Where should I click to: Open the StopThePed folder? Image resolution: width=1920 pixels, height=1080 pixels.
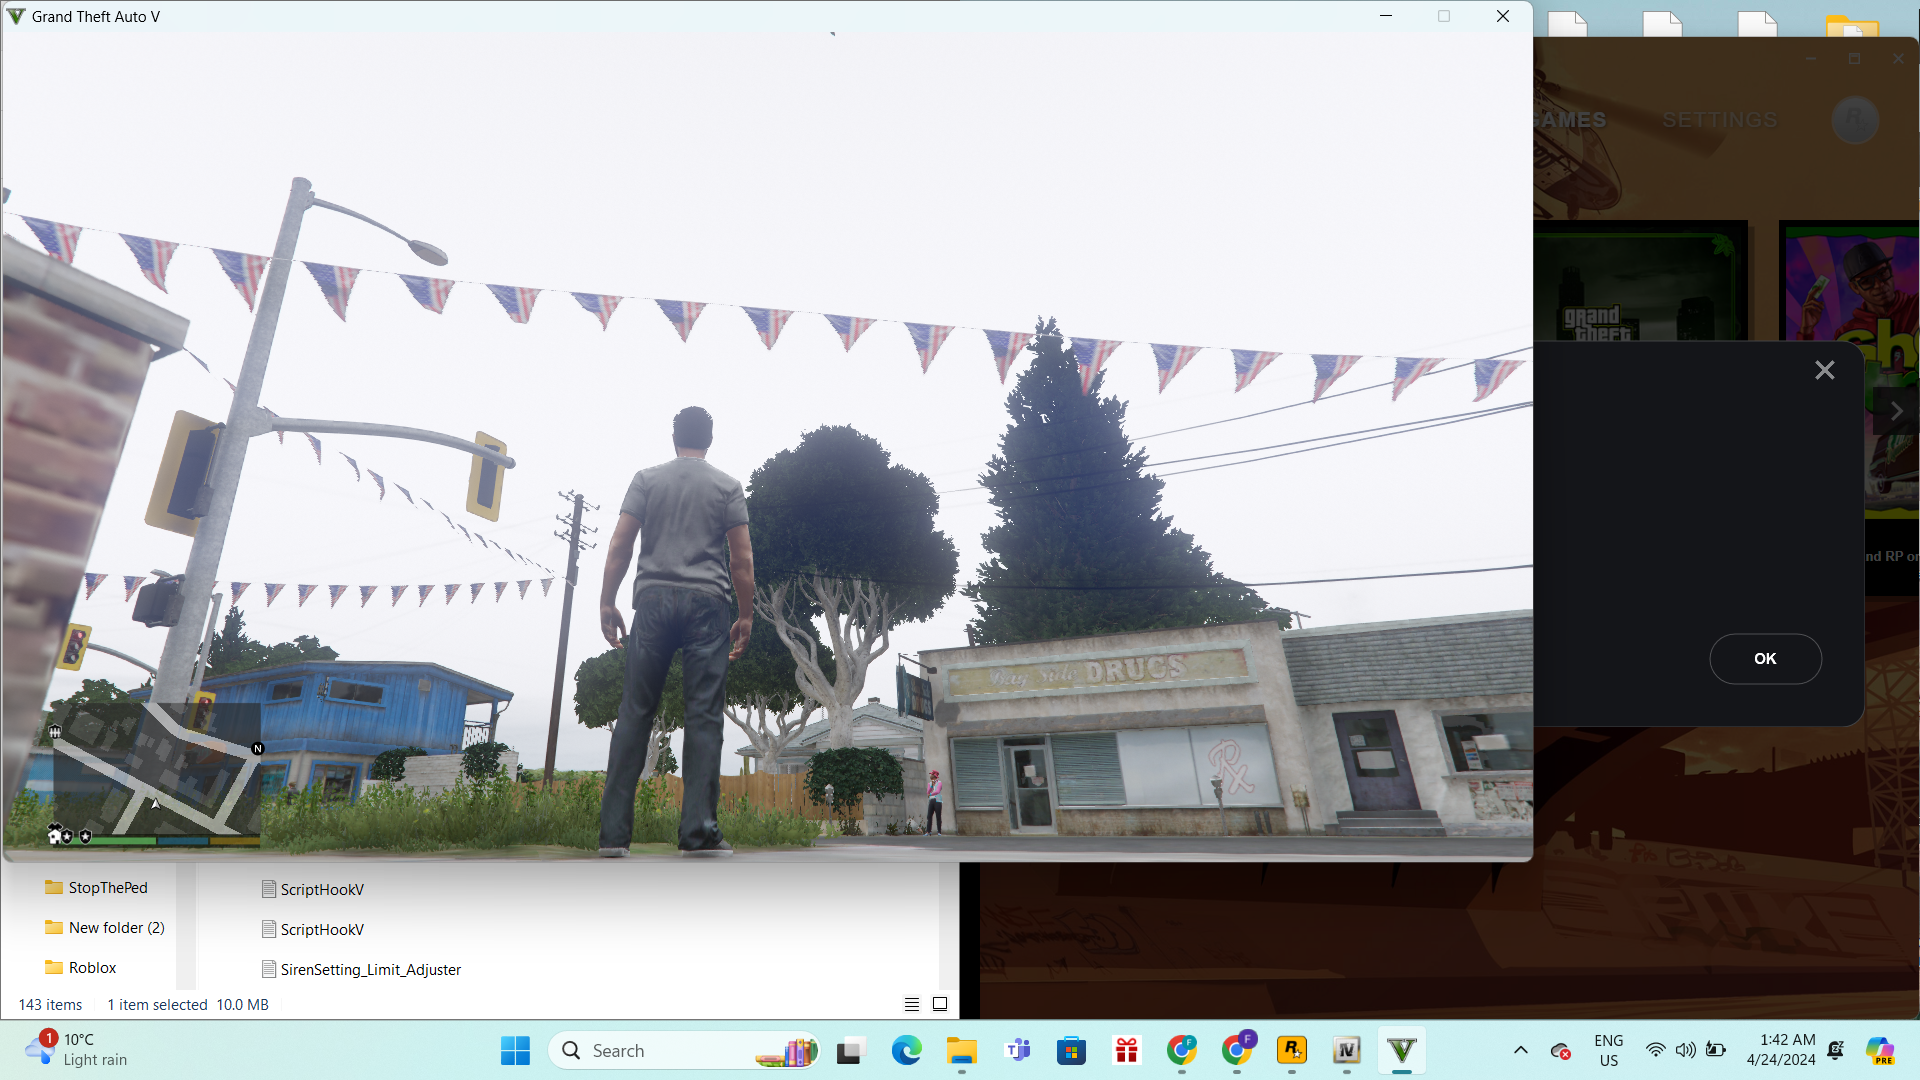coord(107,888)
